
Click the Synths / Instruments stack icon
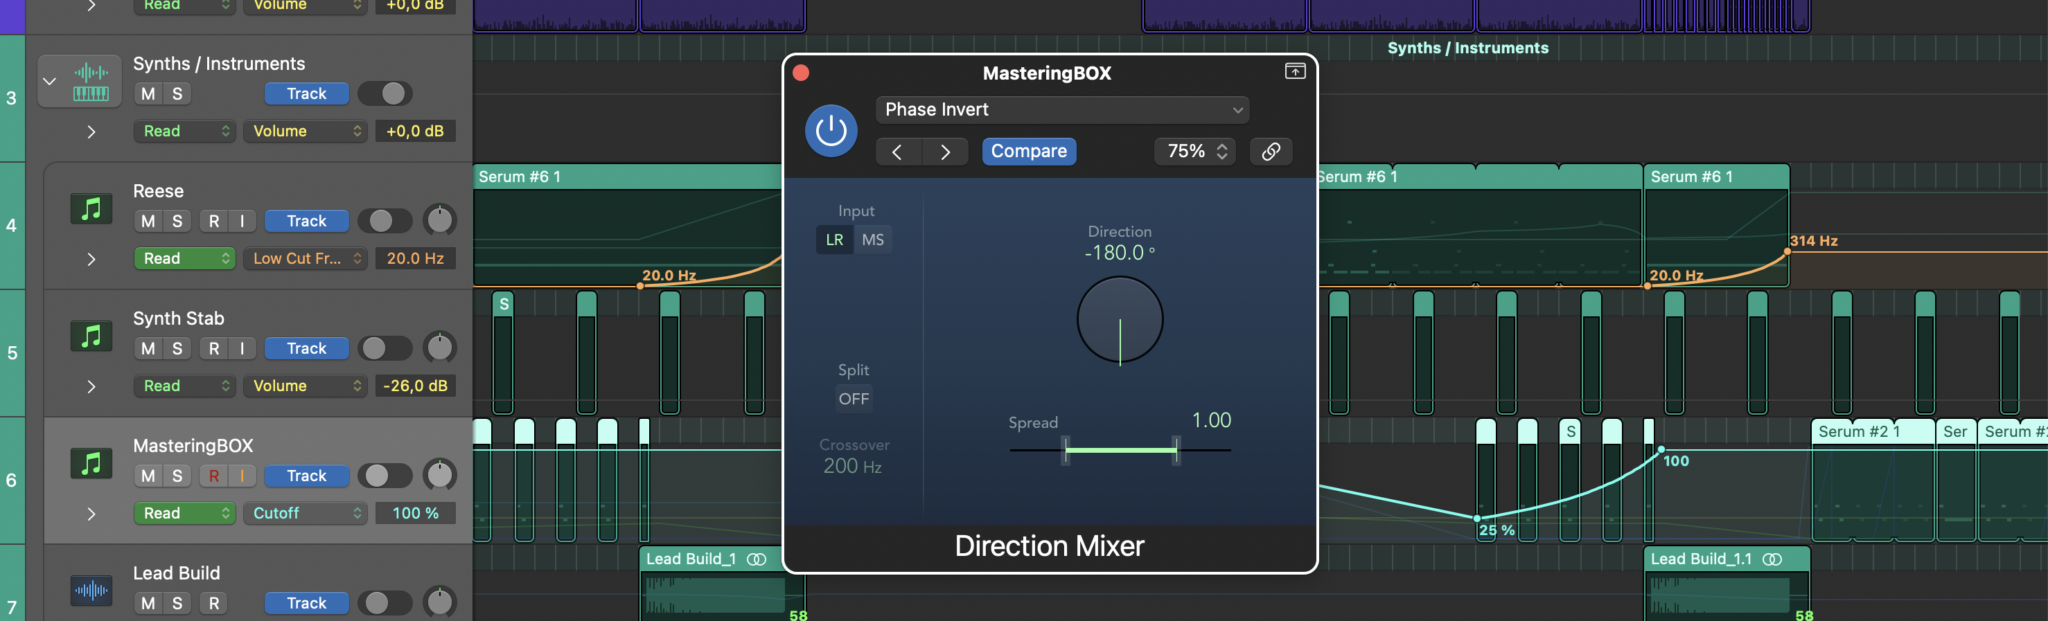tap(91, 82)
